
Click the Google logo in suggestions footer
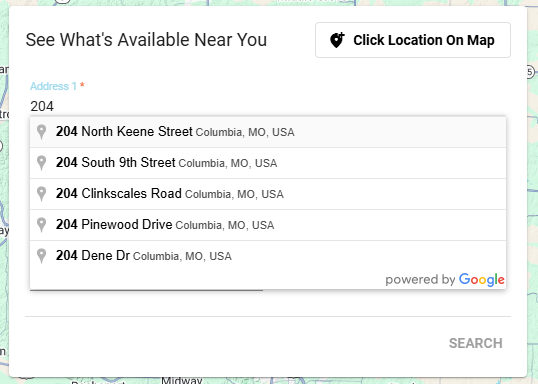point(482,280)
